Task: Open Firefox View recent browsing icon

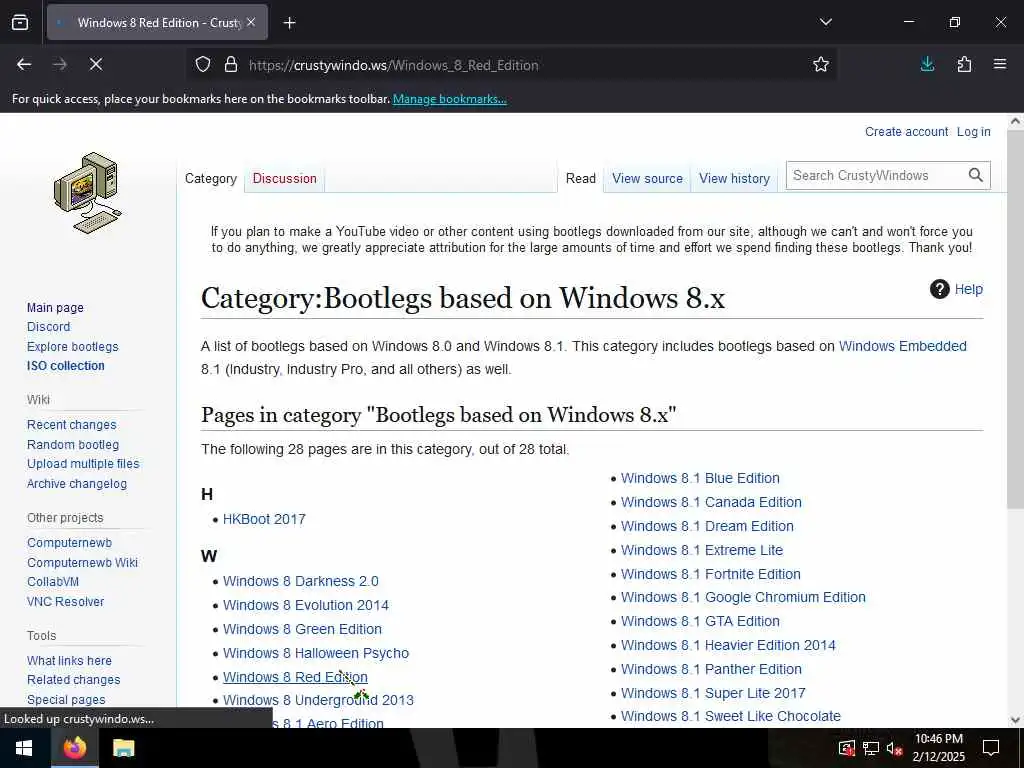Action: [20, 22]
